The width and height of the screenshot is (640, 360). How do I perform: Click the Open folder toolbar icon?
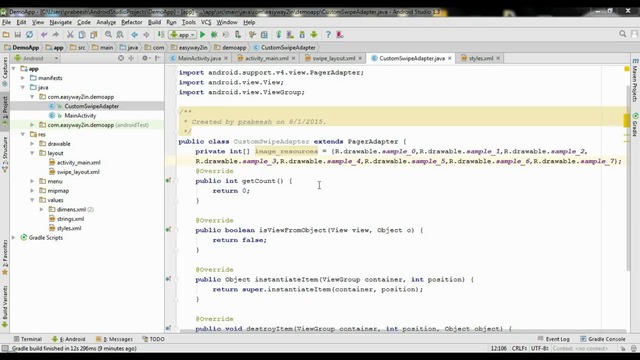tap(6, 35)
